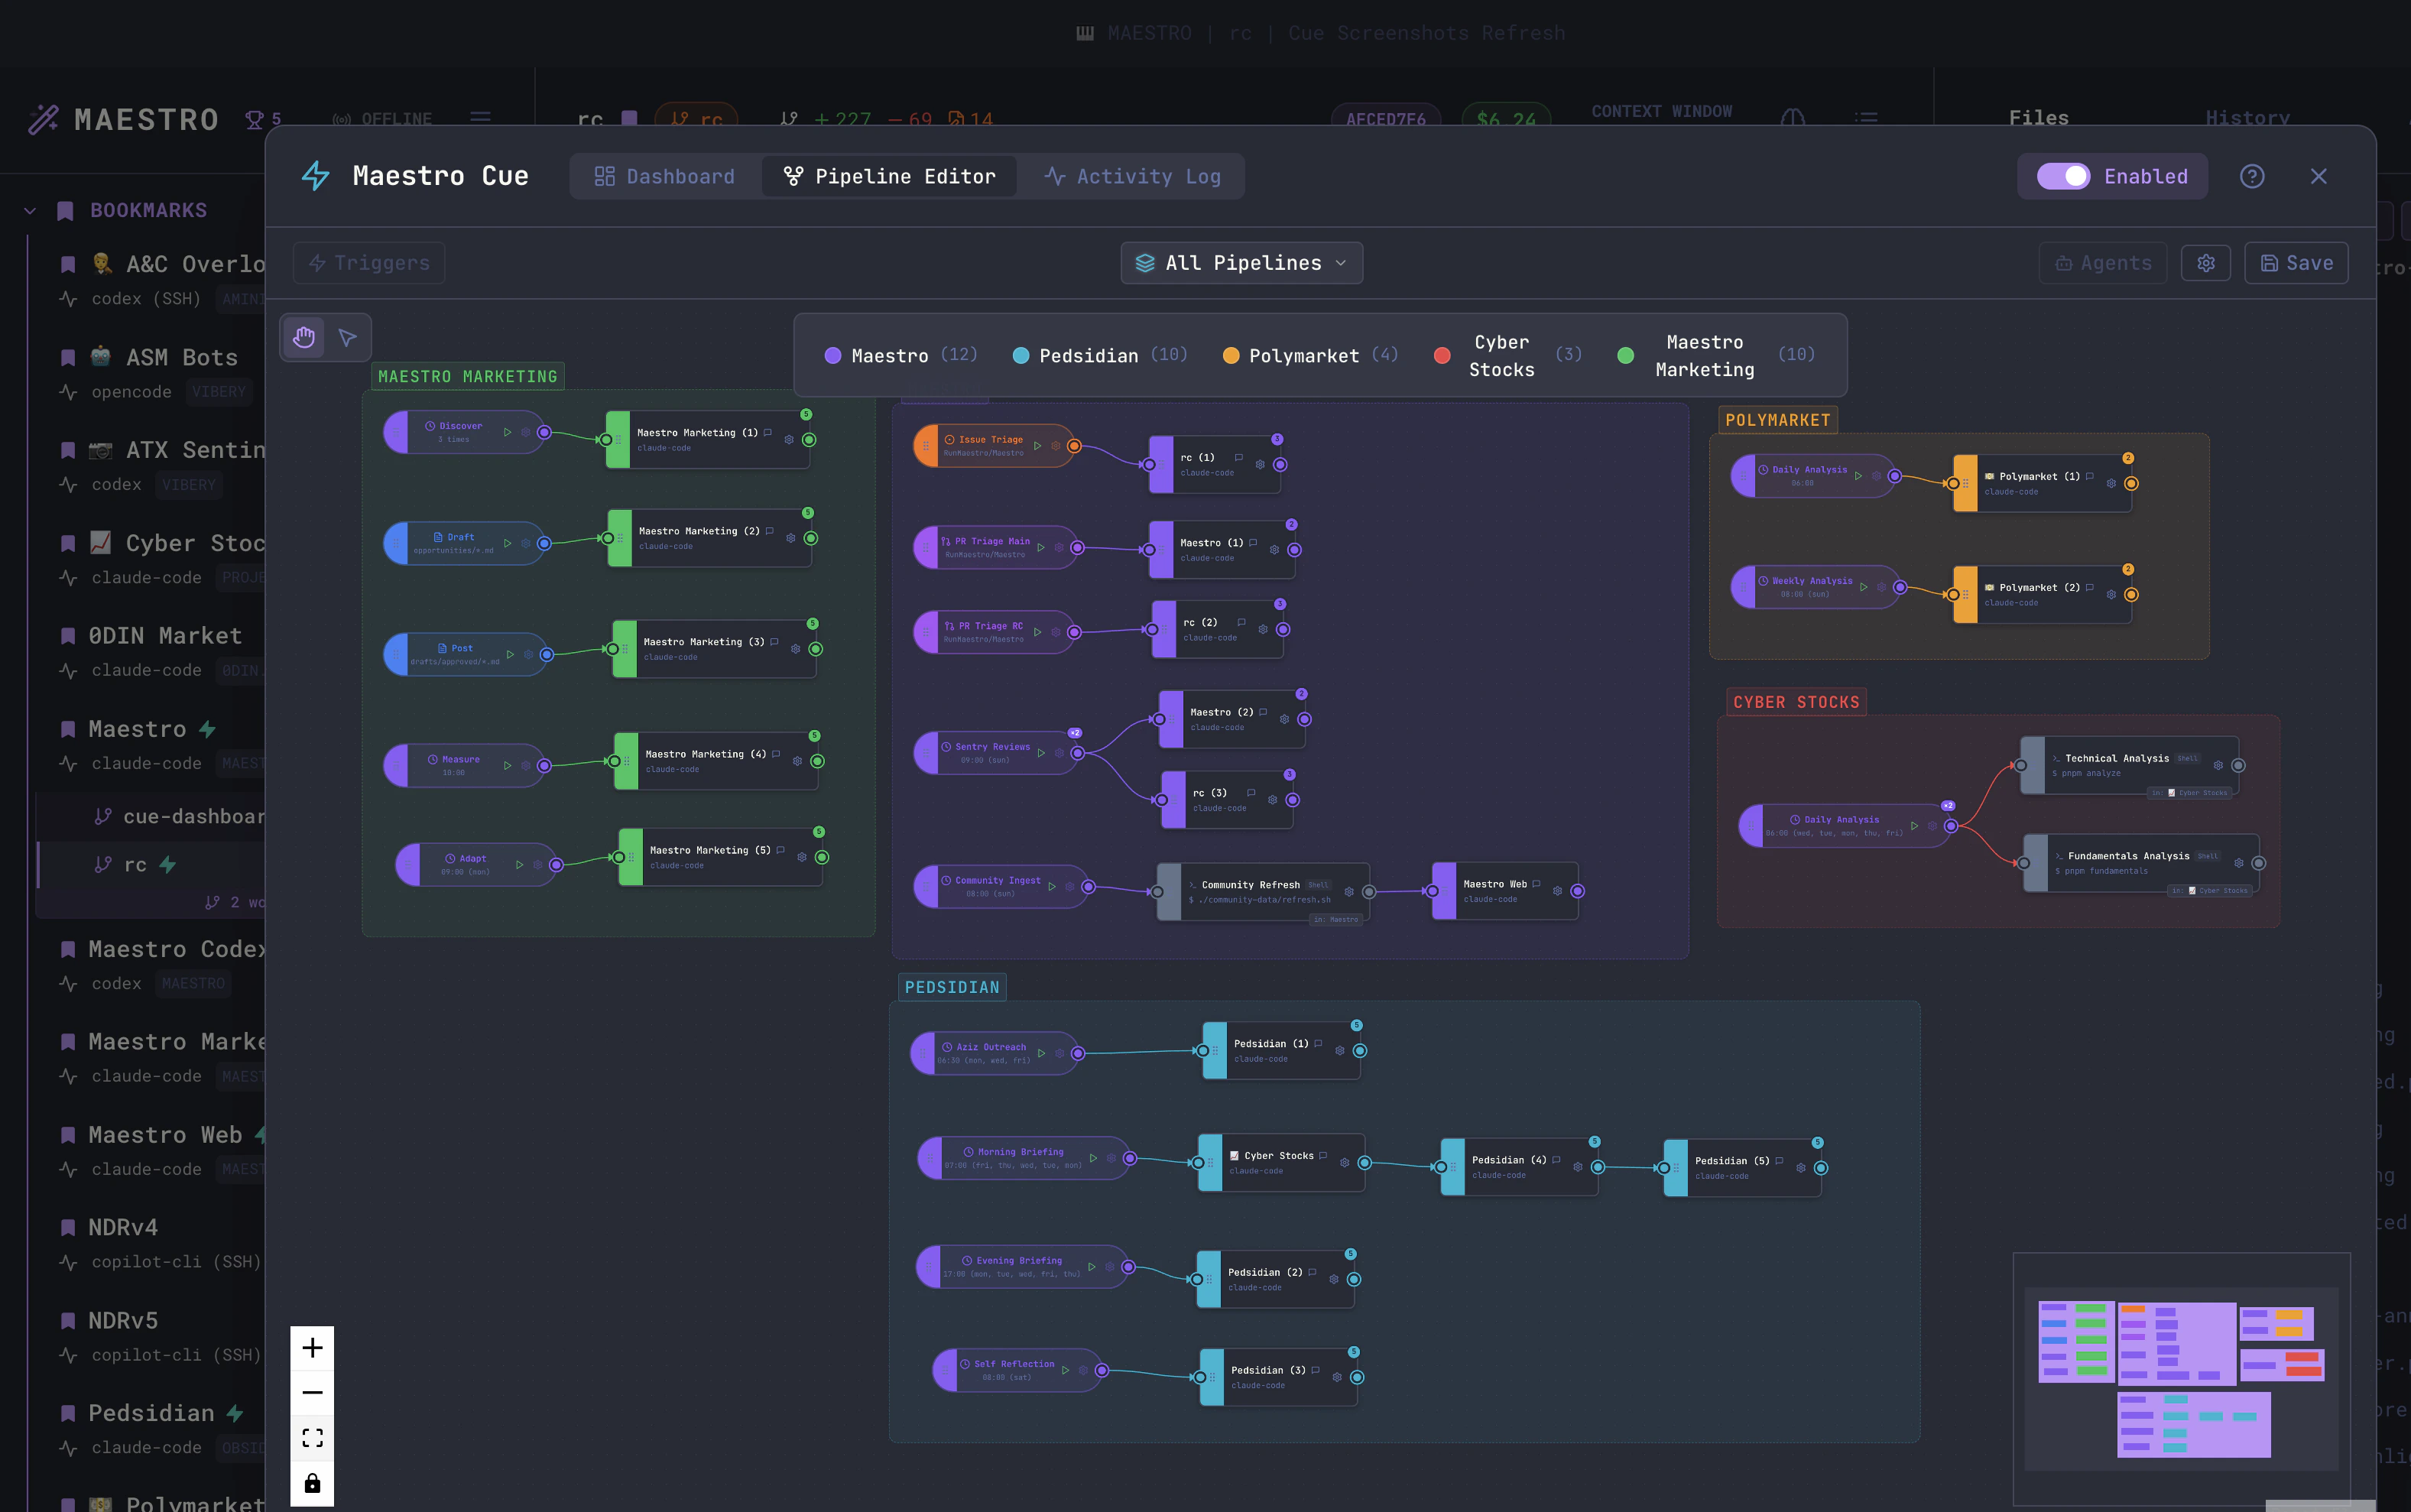Image resolution: width=2411 pixels, height=1512 pixels.
Task: Open settings gear on Pedsidian (1) node
Action: coord(1340,1051)
